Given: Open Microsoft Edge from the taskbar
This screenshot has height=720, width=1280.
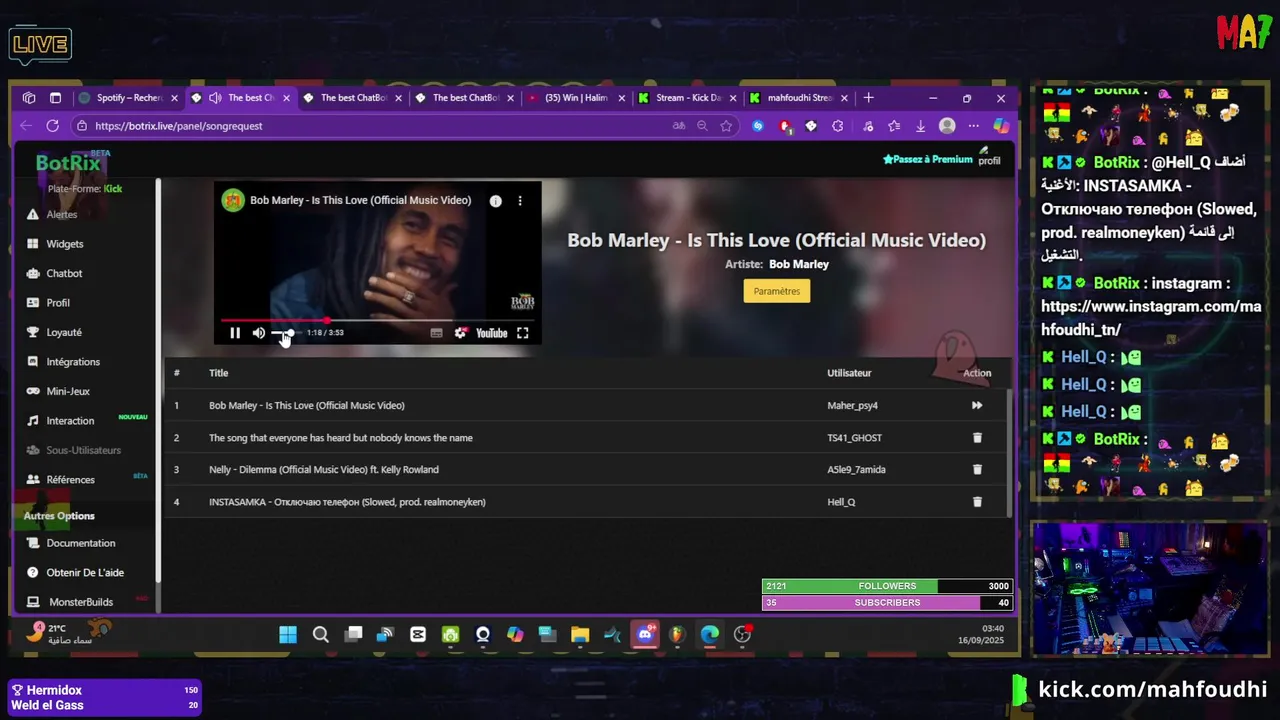Looking at the screenshot, I should point(710,634).
